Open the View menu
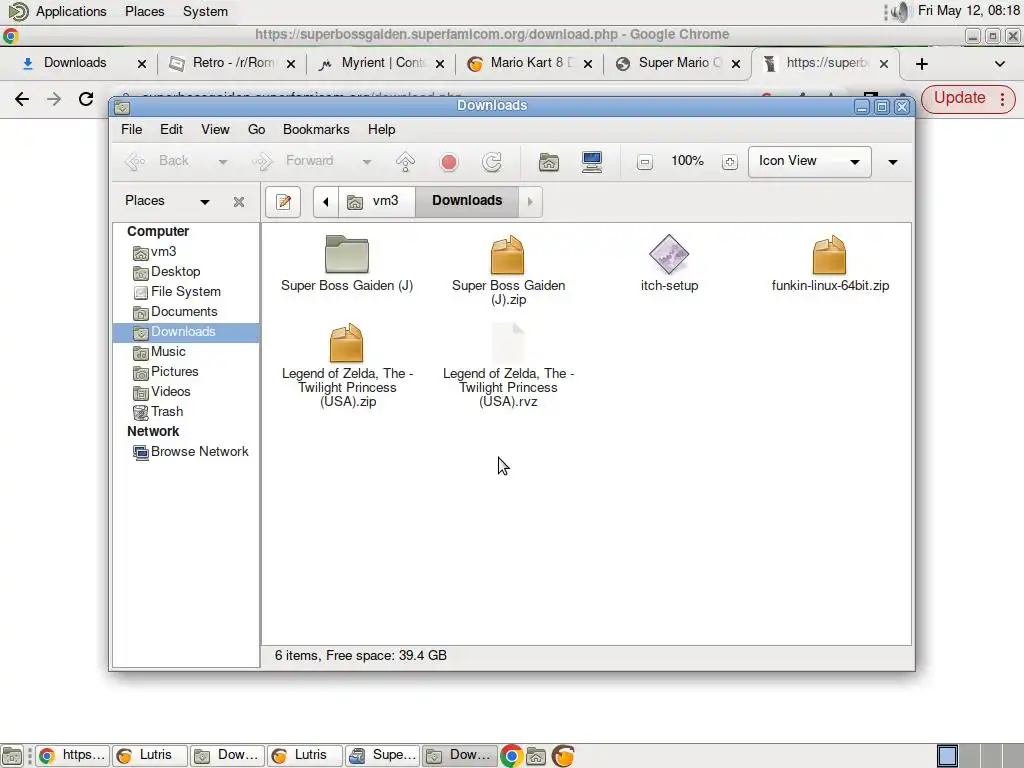1024x768 pixels. (215, 129)
